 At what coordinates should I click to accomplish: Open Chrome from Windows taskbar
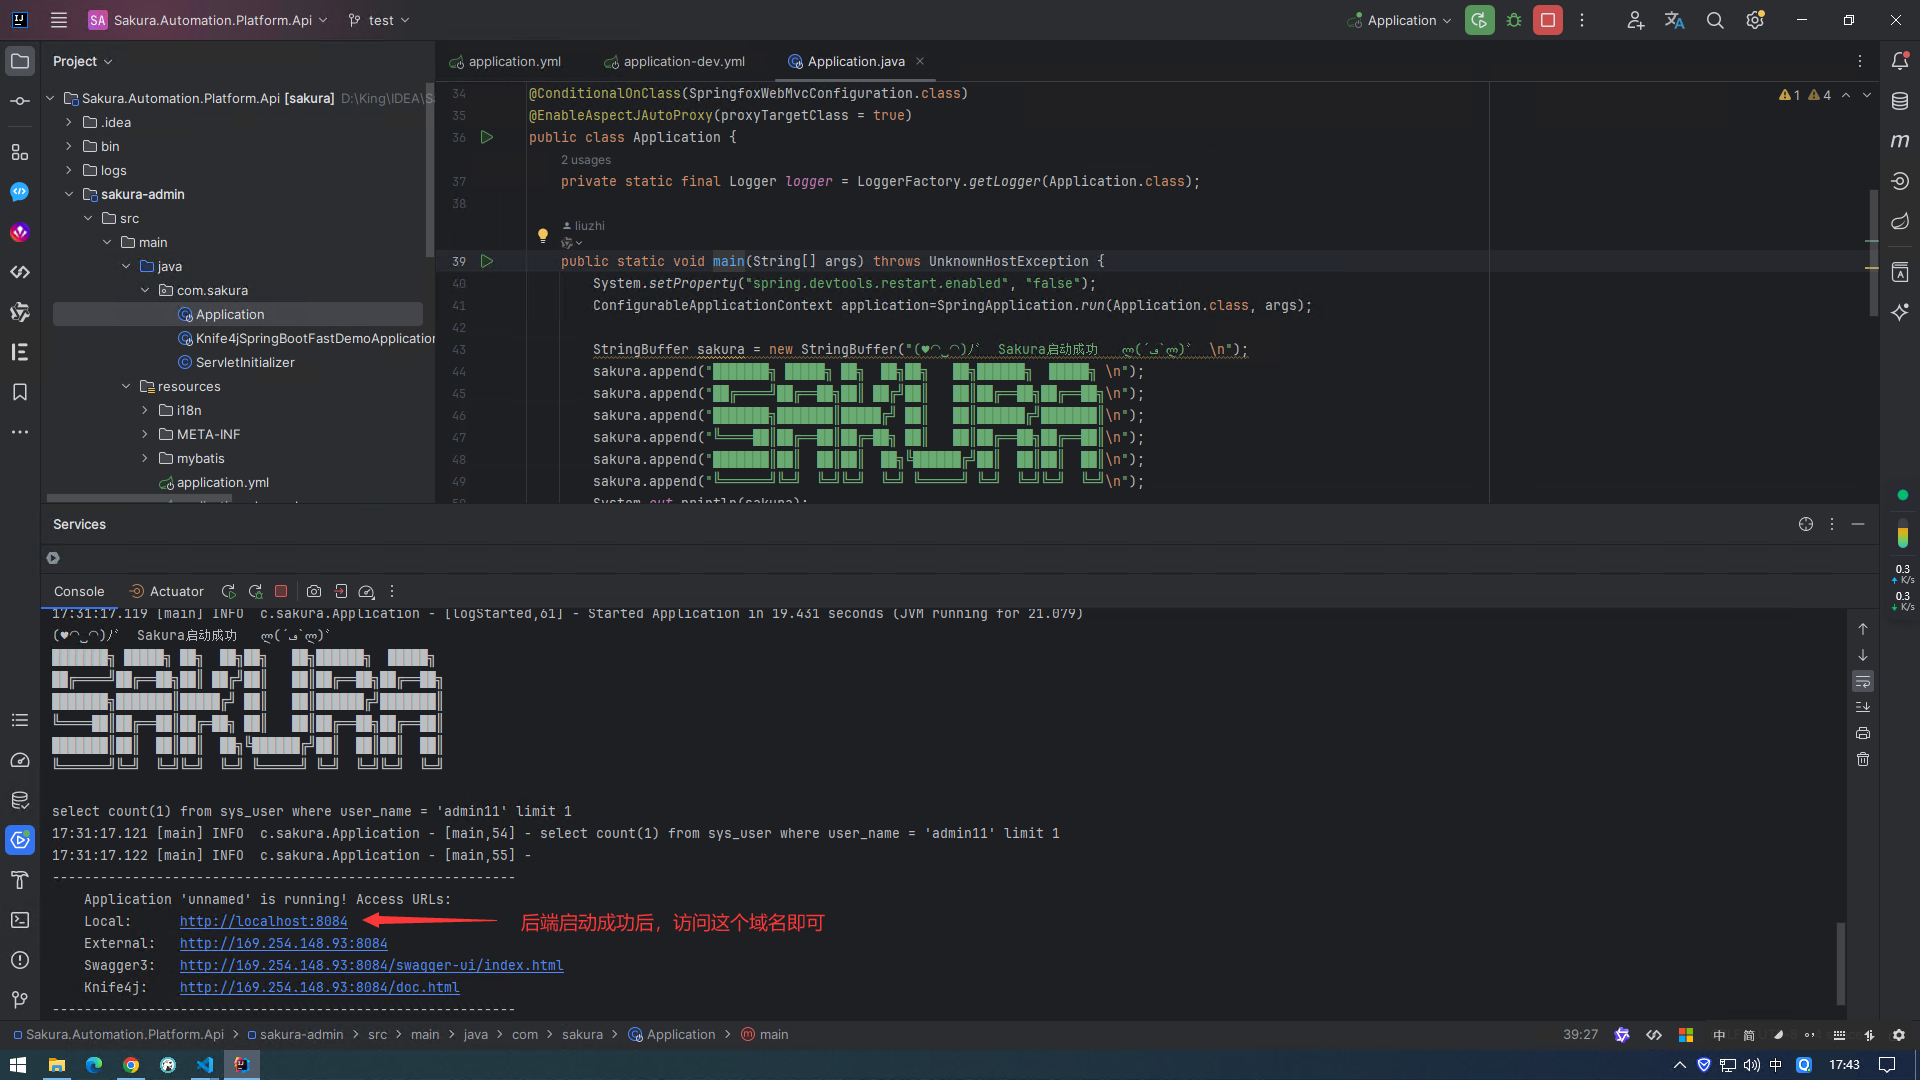[130, 1065]
